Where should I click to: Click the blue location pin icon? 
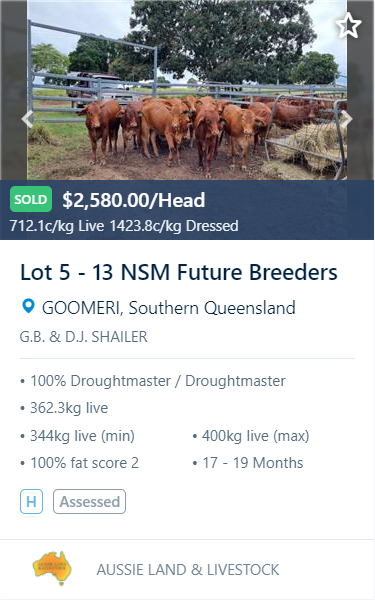[x=28, y=307]
